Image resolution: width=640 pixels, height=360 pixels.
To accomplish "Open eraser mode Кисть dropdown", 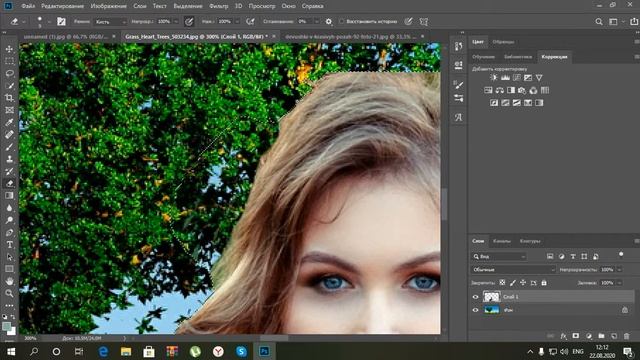I will coord(110,22).
